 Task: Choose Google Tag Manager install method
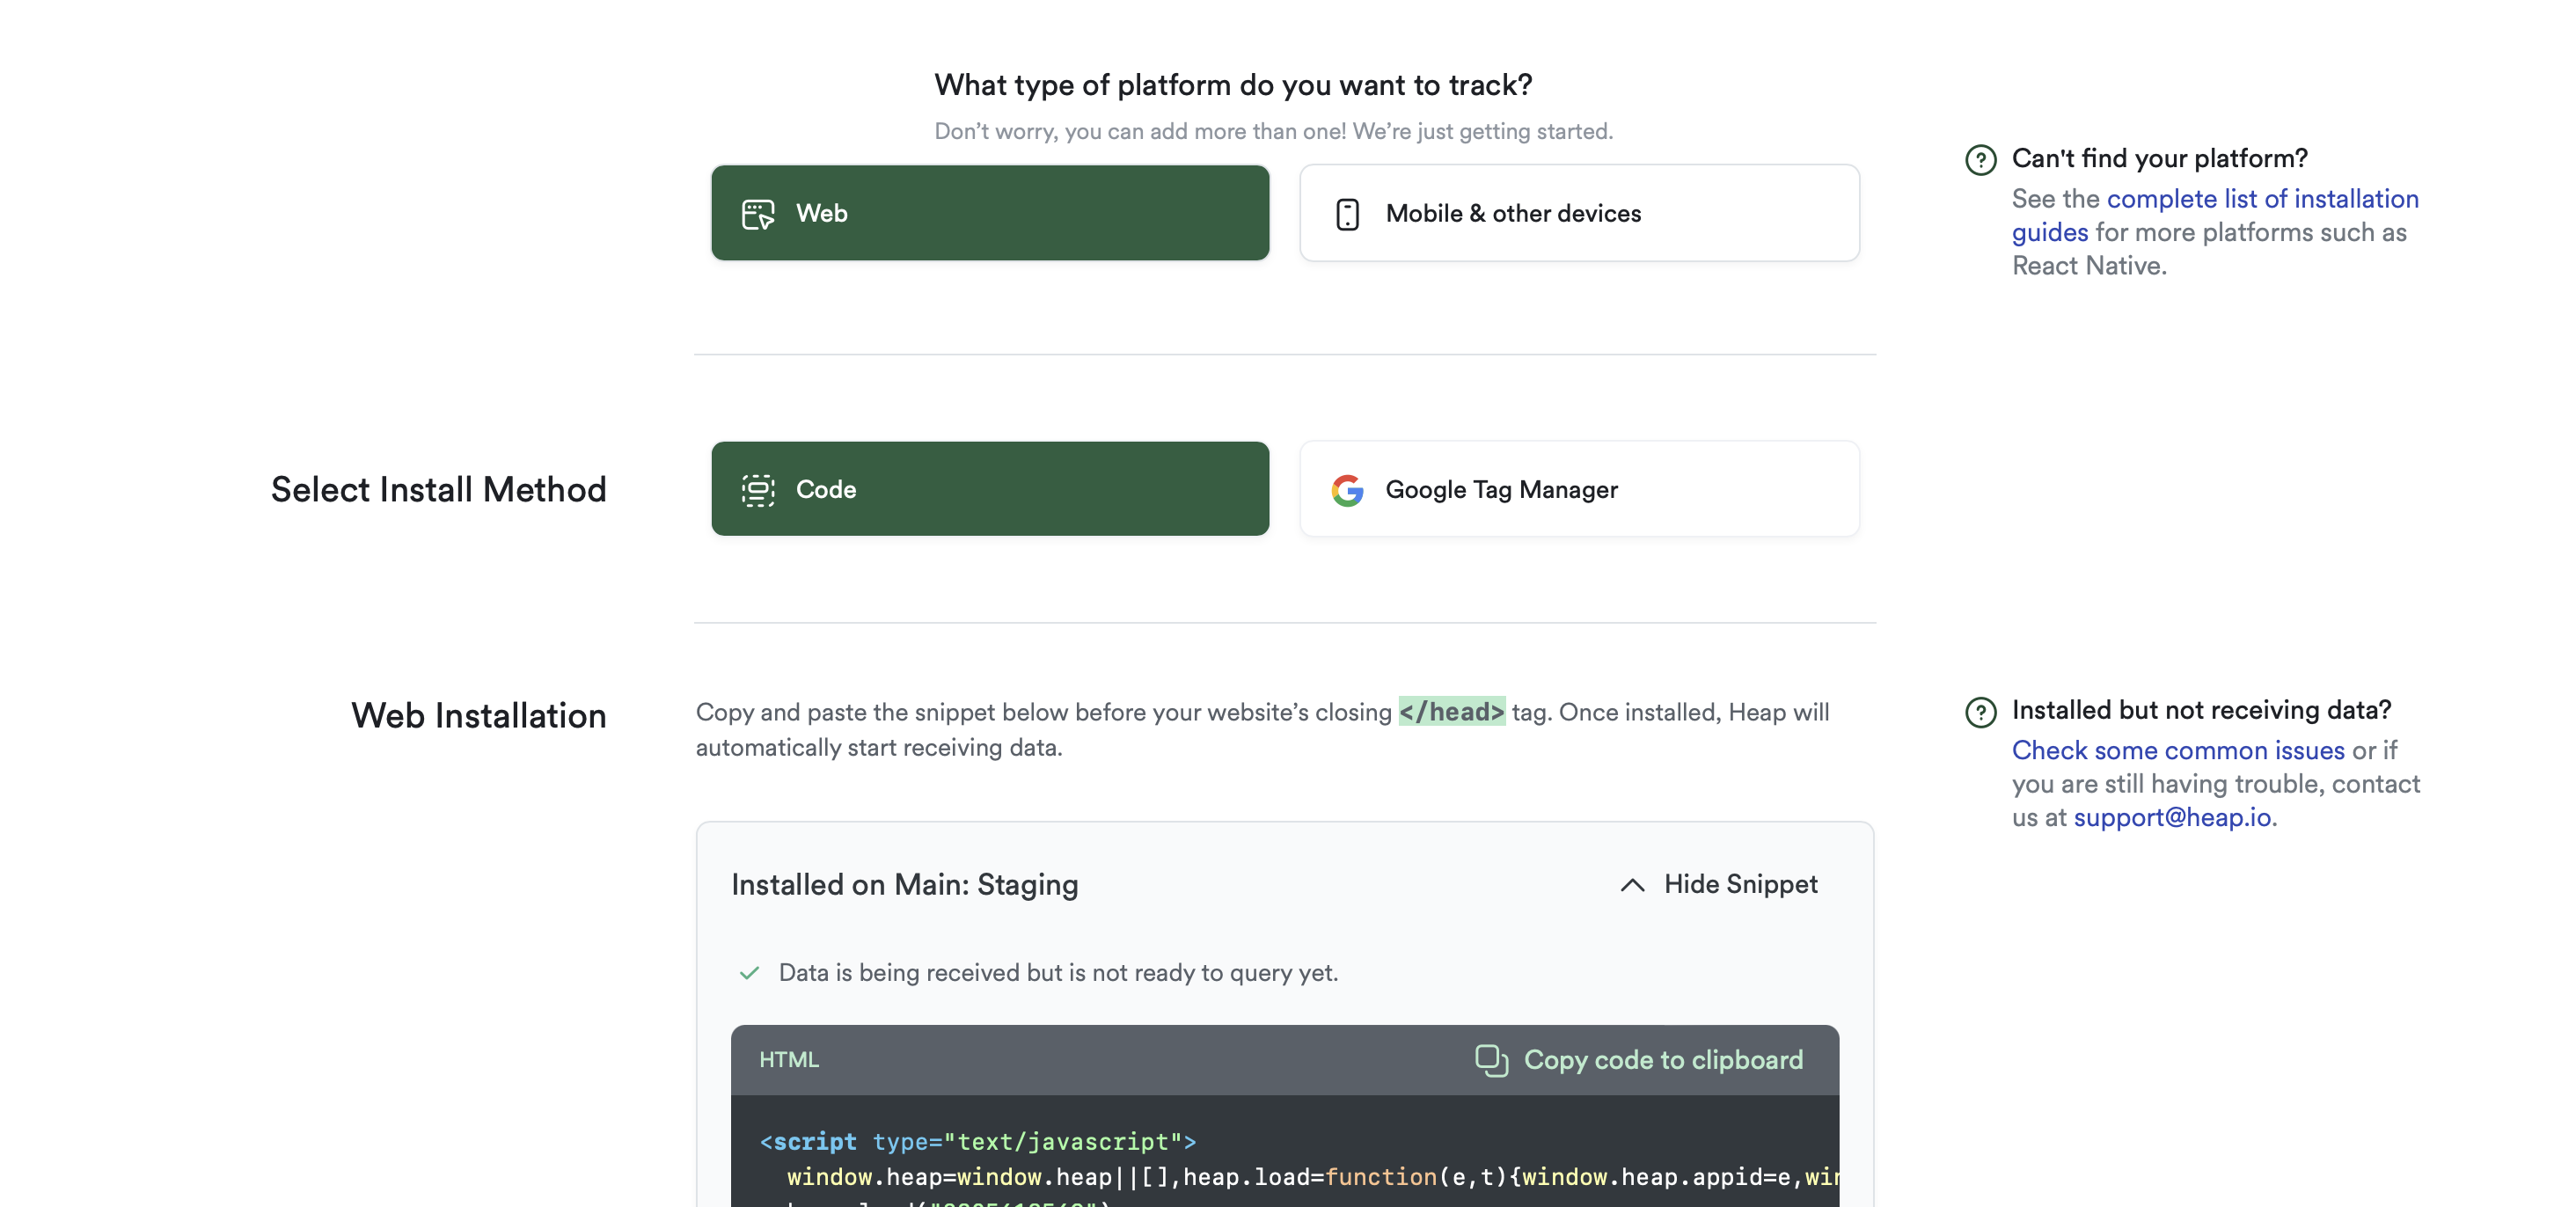point(1578,489)
